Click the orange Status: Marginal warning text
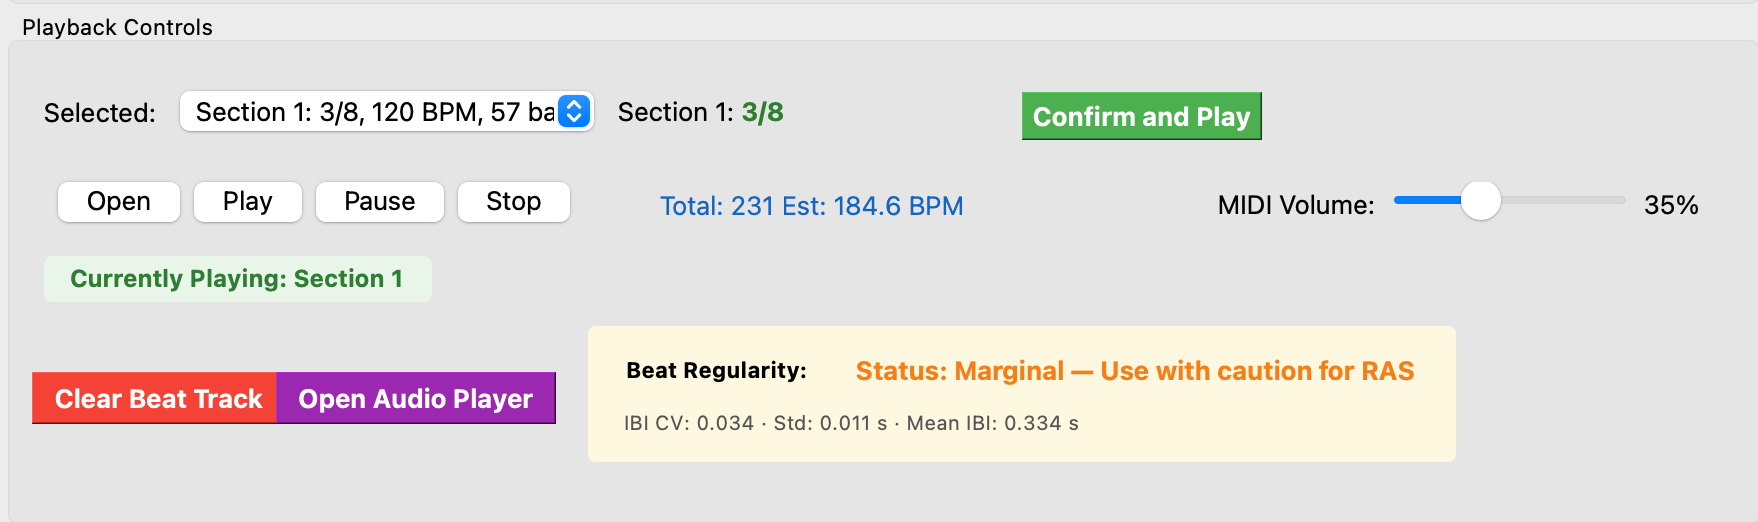The width and height of the screenshot is (1758, 522). click(1134, 371)
